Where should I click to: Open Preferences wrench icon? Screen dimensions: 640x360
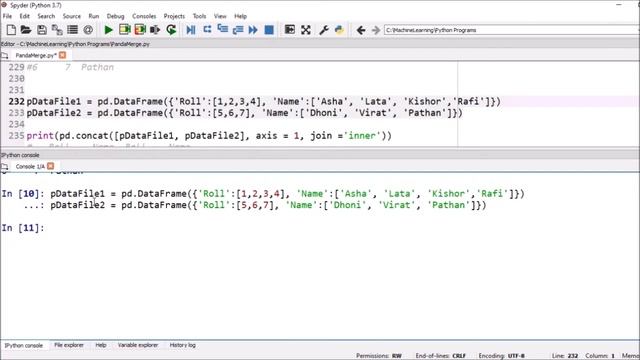(x=324, y=30)
